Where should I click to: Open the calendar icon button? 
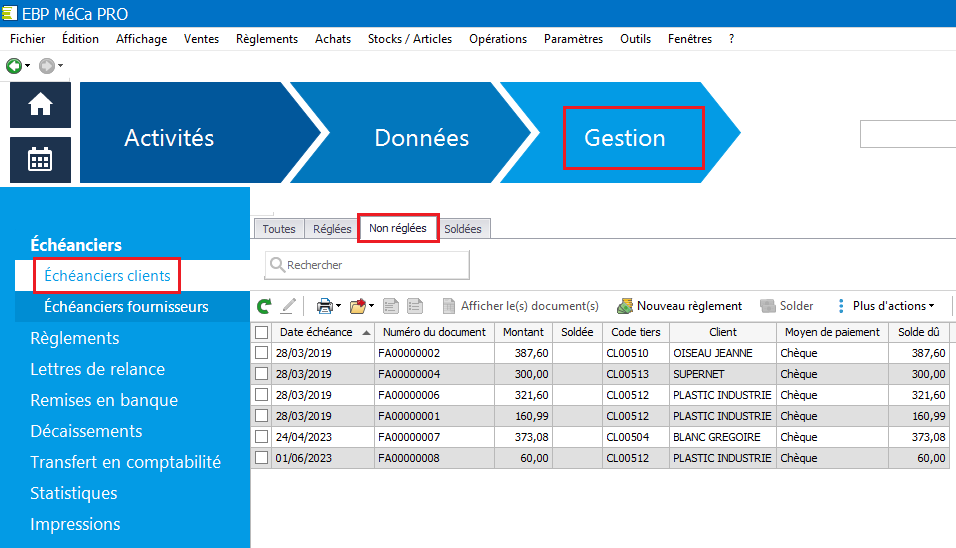coord(40,160)
